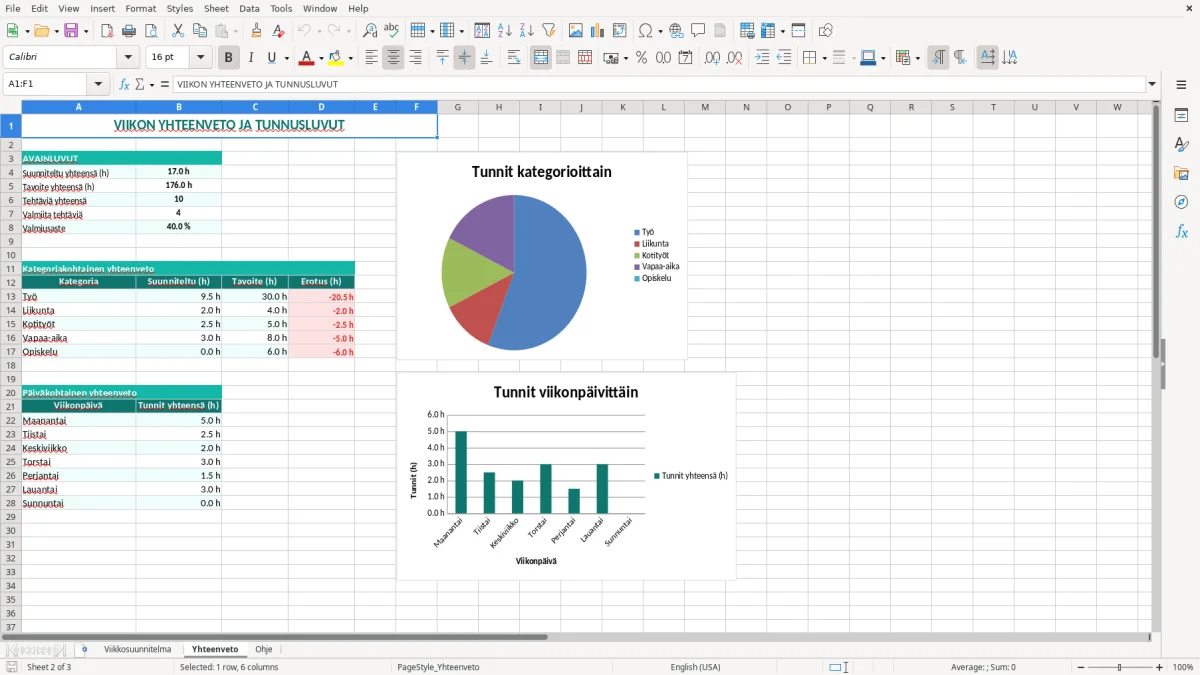Expand the formula bar

[1152, 84]
